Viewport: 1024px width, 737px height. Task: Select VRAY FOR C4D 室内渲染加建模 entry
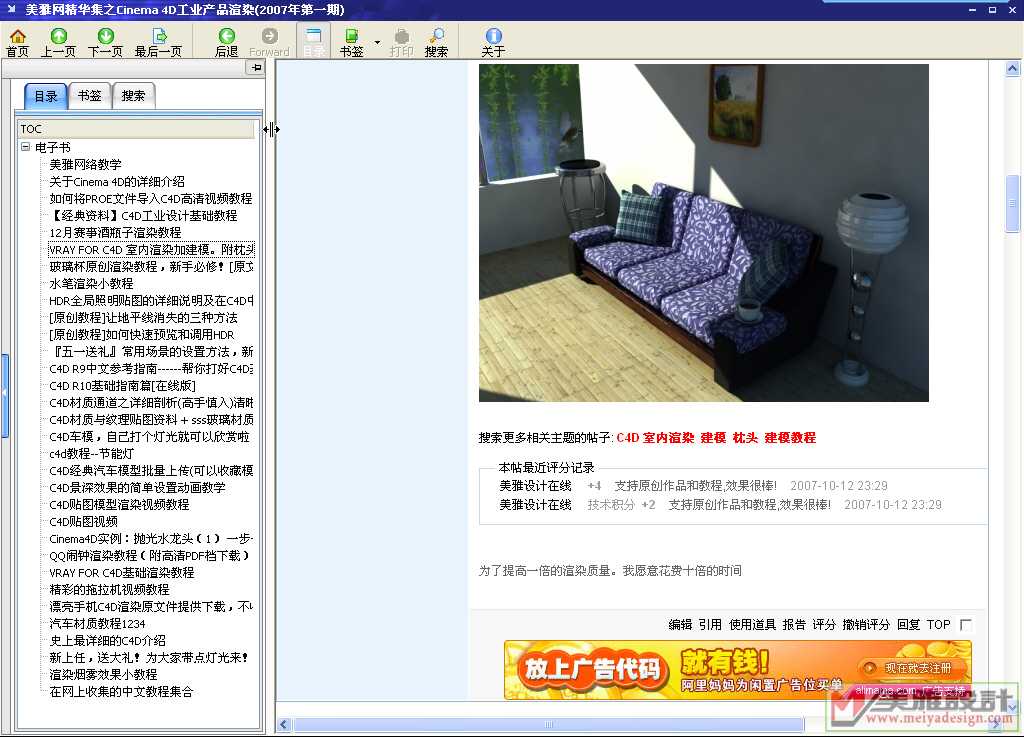pos(152,249)
